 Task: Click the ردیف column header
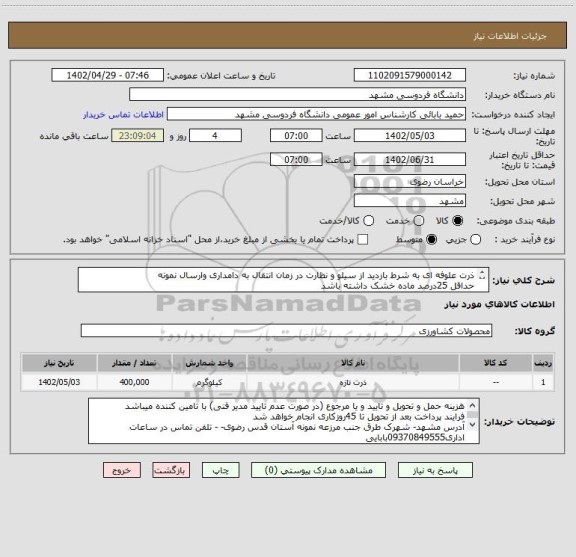(543, 363)
